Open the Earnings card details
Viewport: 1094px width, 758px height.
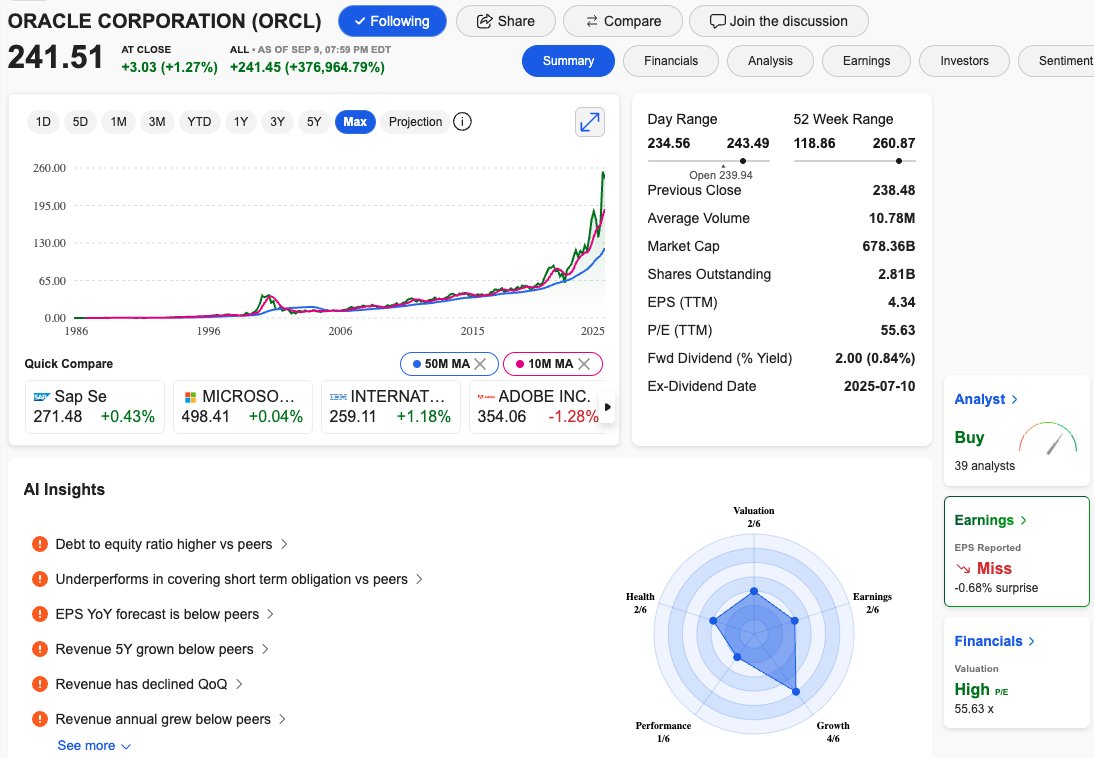point(990,520)
